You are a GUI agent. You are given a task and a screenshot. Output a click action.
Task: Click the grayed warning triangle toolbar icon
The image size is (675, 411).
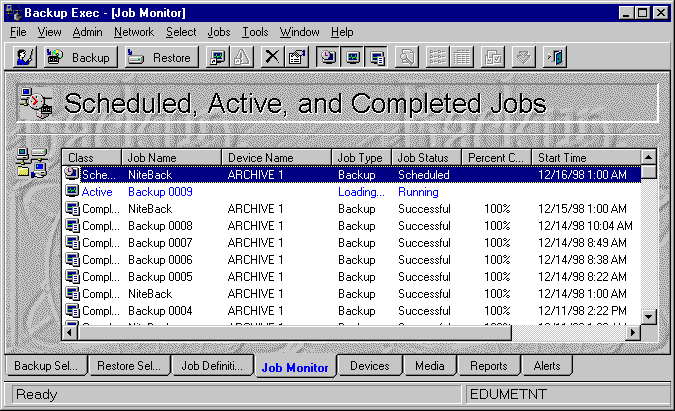tap(242, 57)
